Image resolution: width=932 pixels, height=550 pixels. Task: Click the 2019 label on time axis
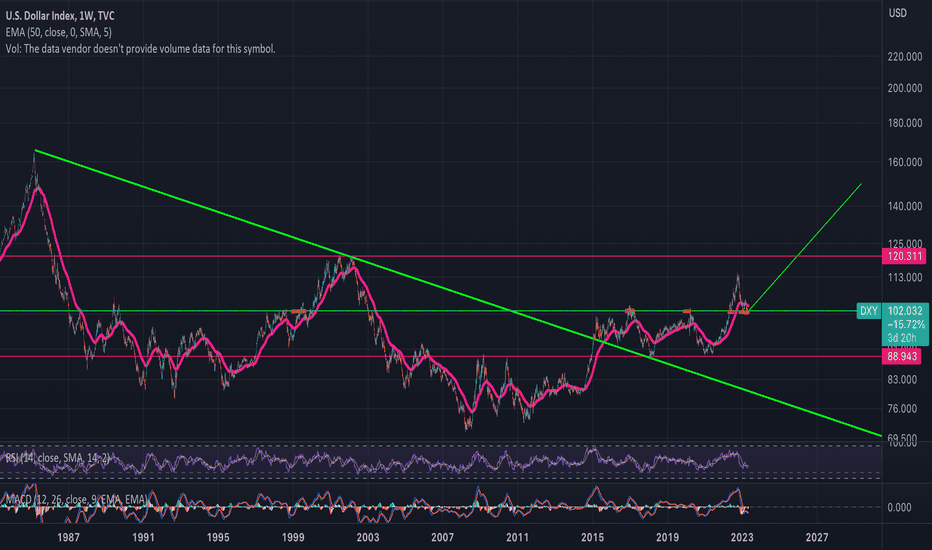tap(667, 538)
